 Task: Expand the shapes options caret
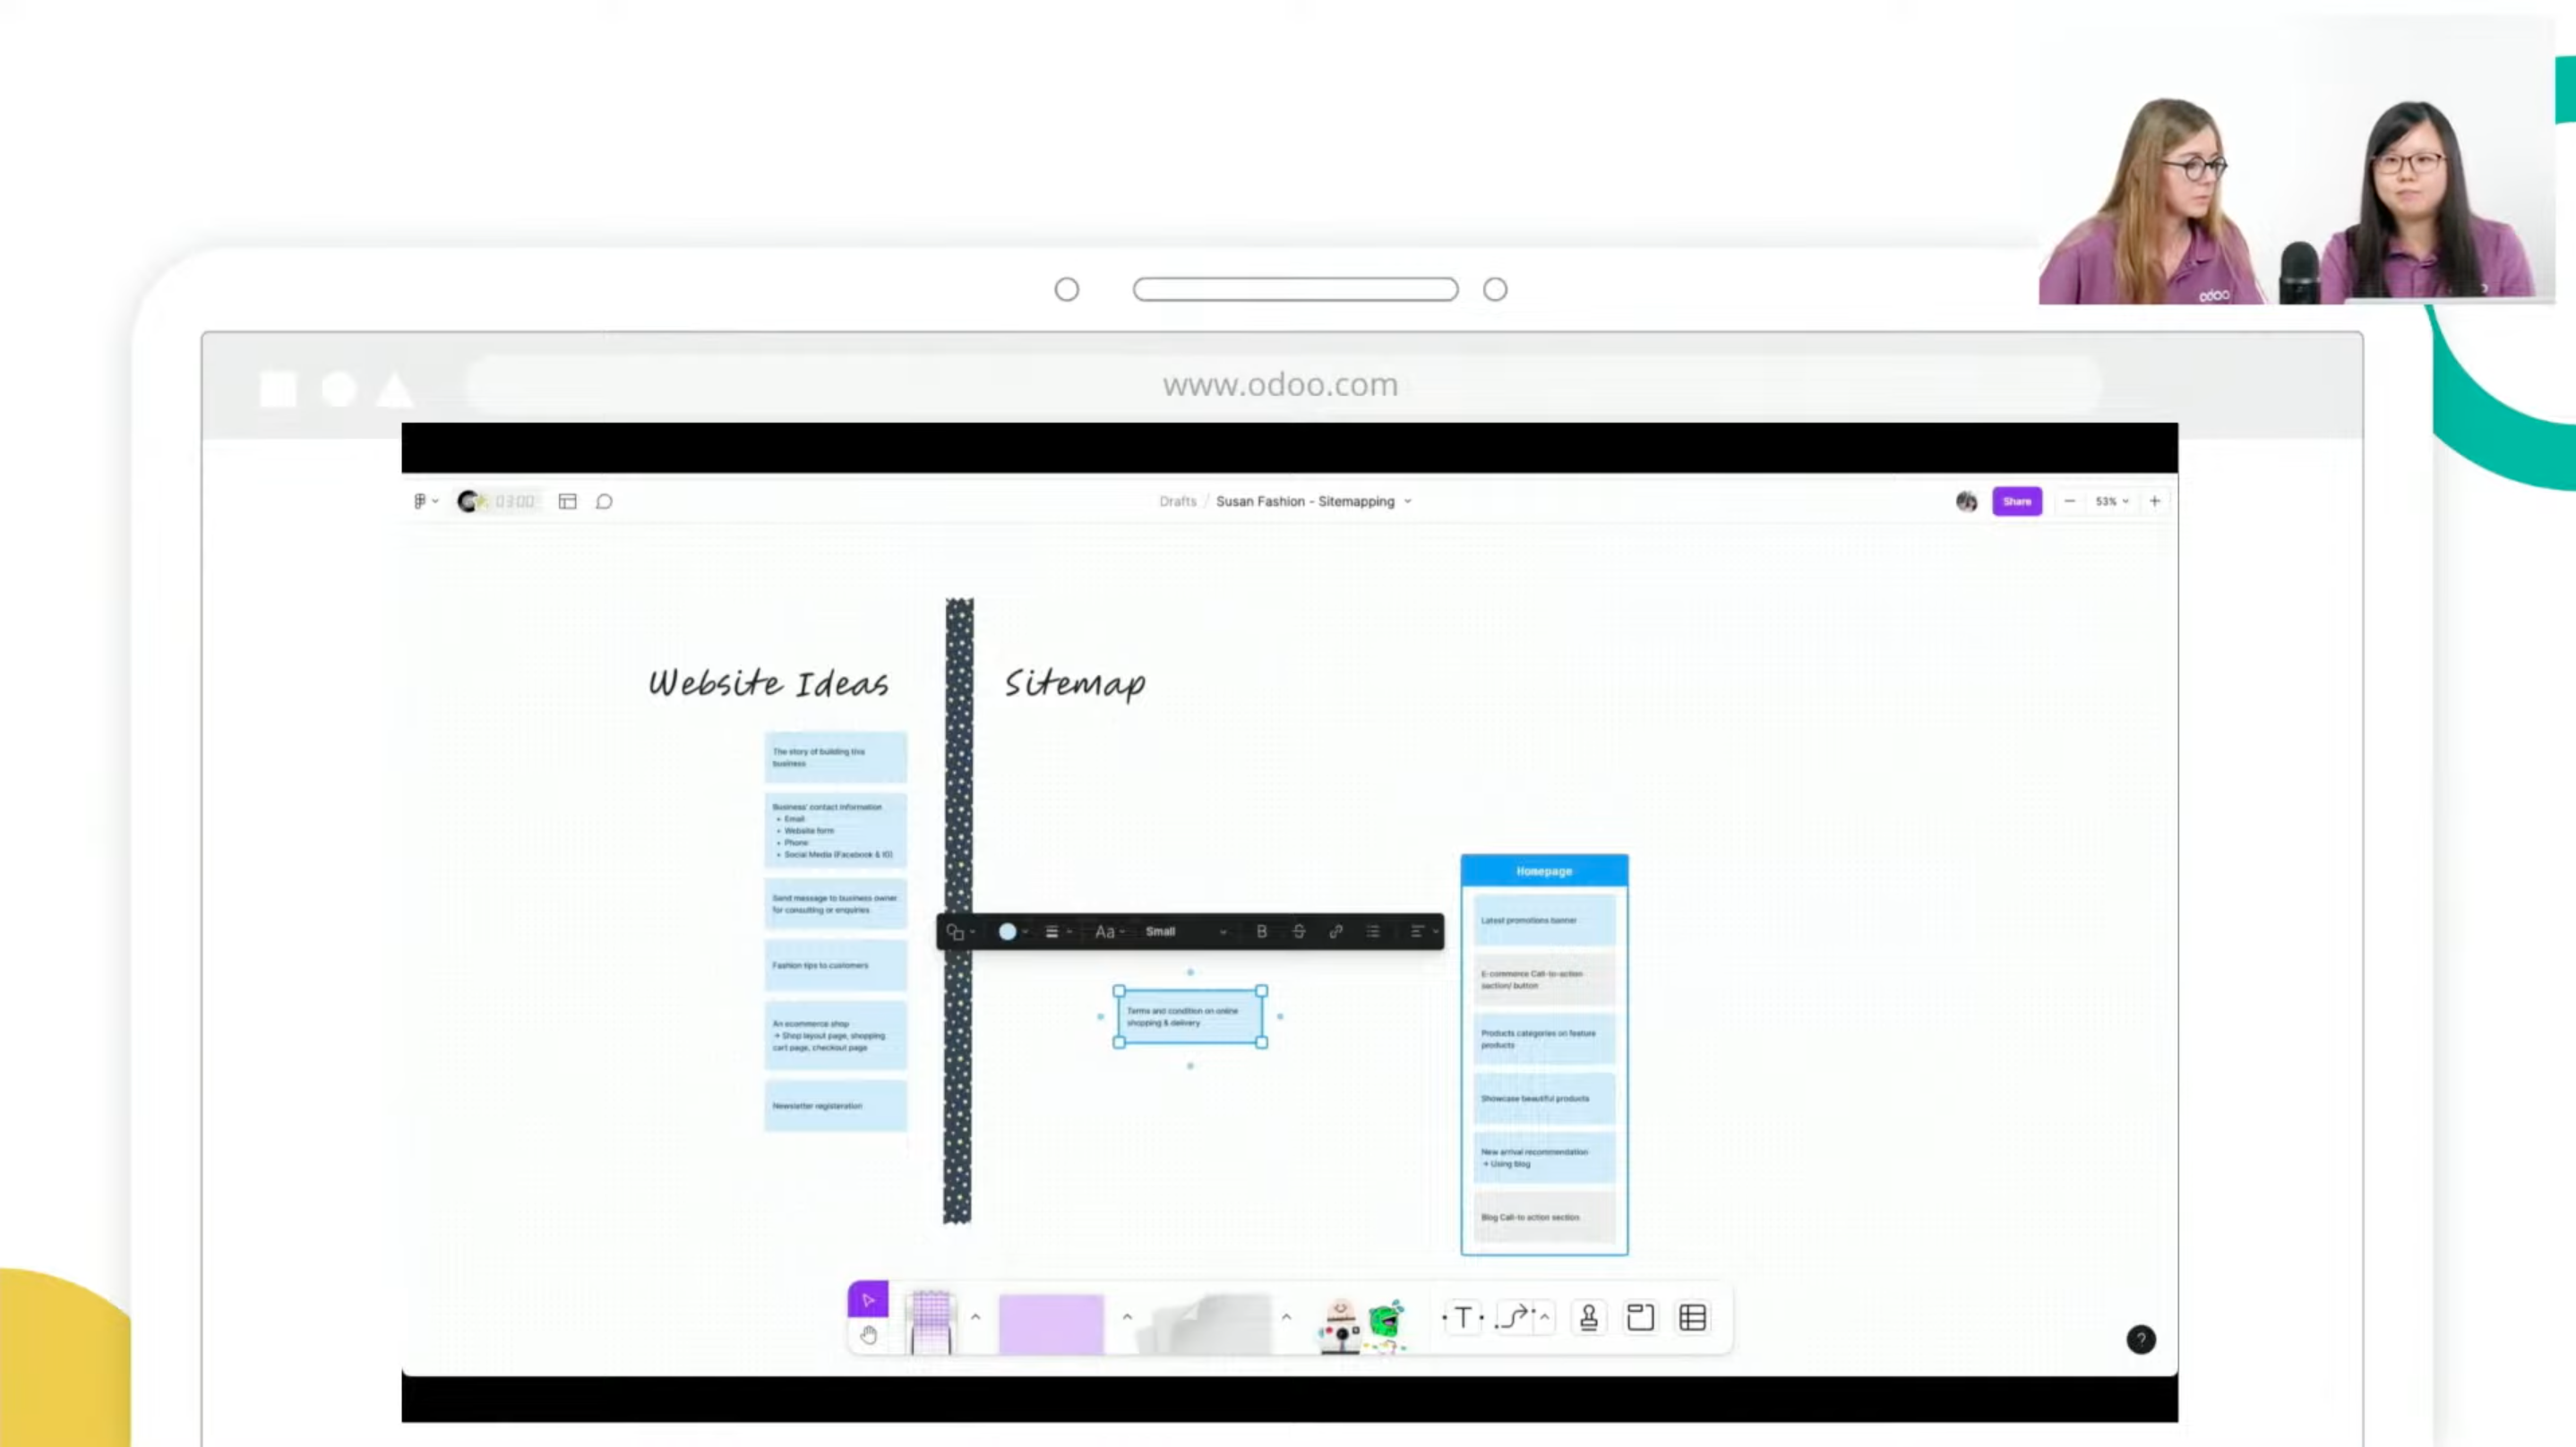(x=1286, y=1317)
